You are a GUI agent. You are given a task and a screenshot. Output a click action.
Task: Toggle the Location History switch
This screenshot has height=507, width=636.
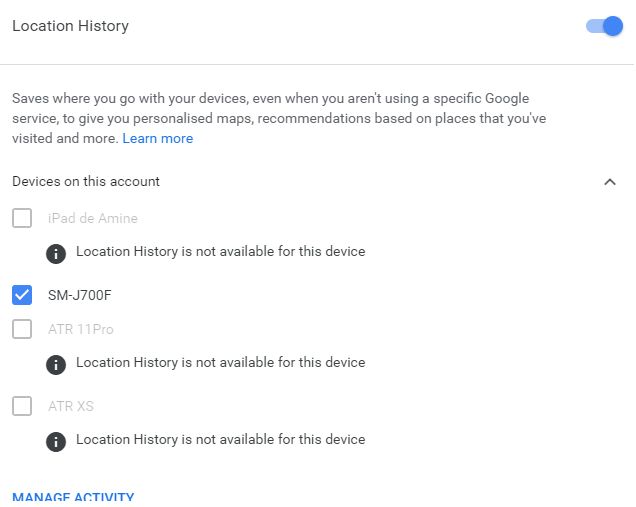tap(604, 26)
